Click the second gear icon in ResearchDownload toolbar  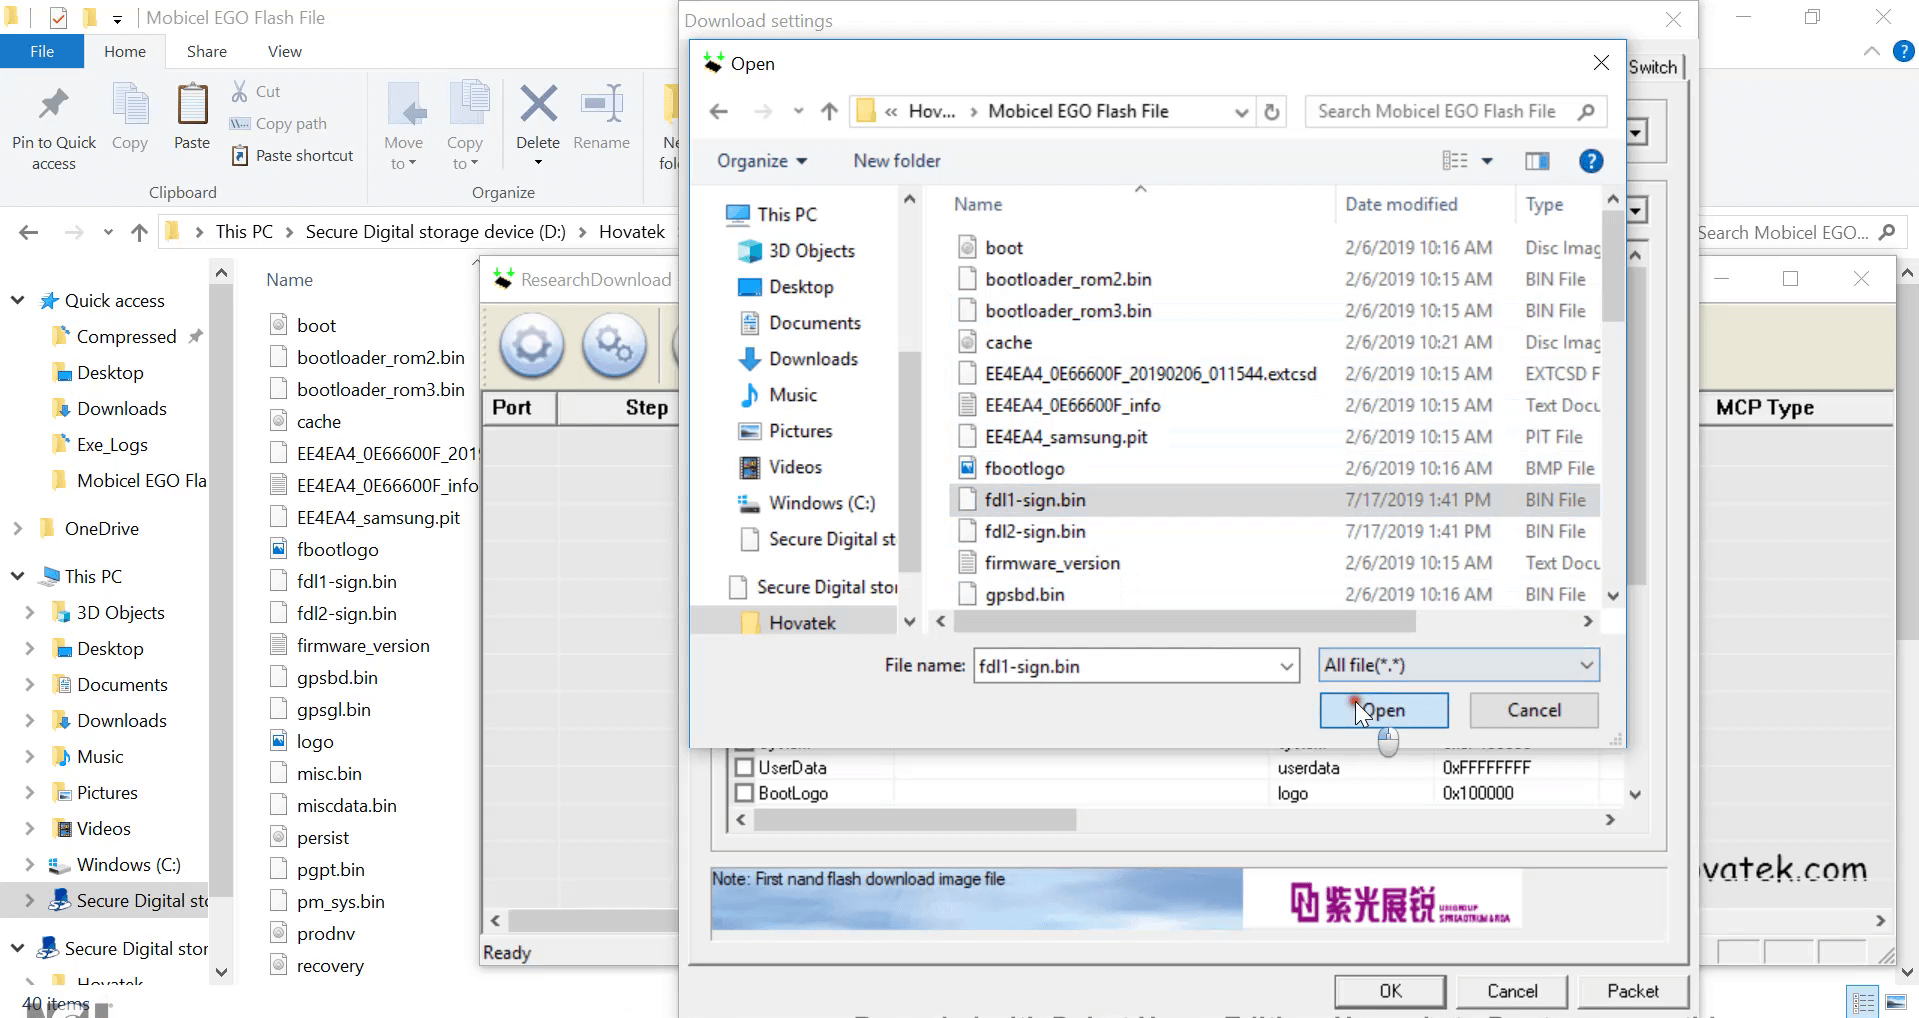click(614, 346)
